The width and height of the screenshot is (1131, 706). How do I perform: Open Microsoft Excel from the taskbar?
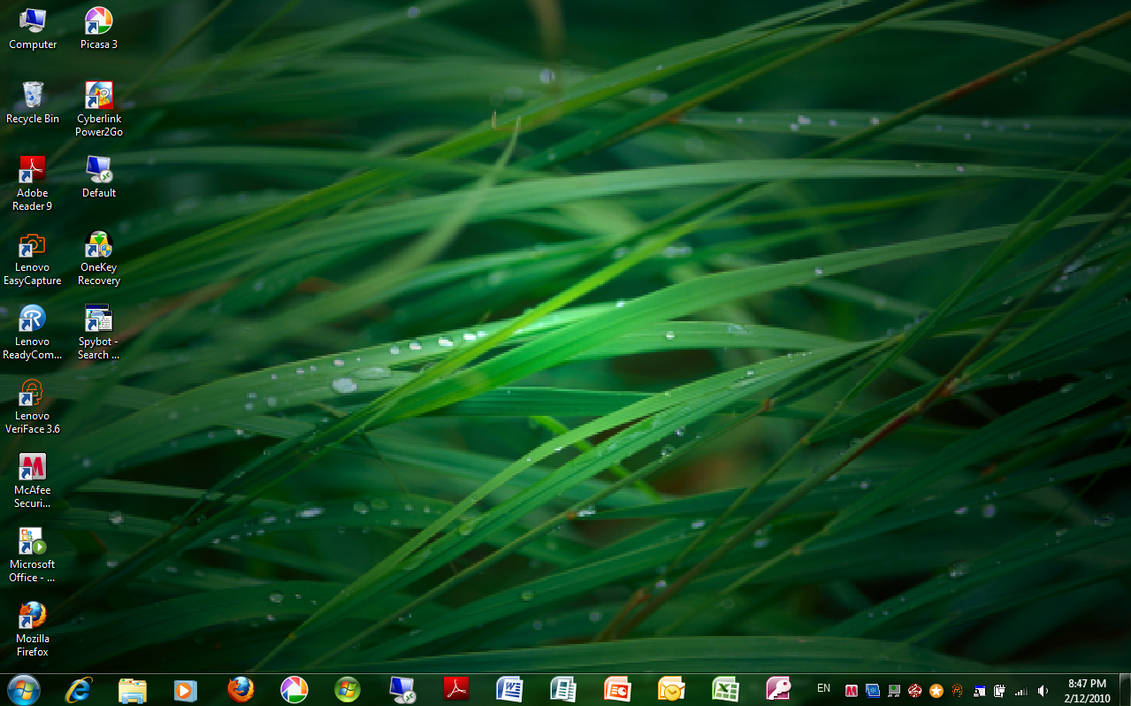tap(725, 690)
